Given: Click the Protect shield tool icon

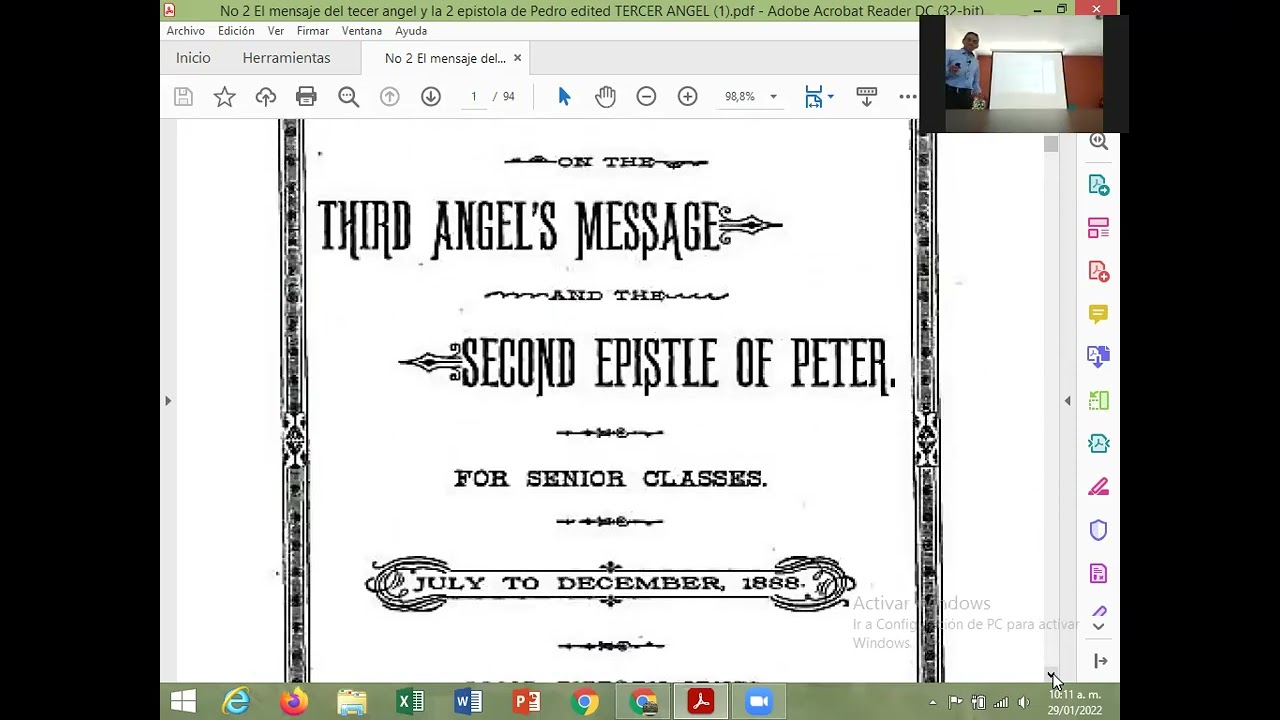Looking at the screenshot, I should point(1099,530).
